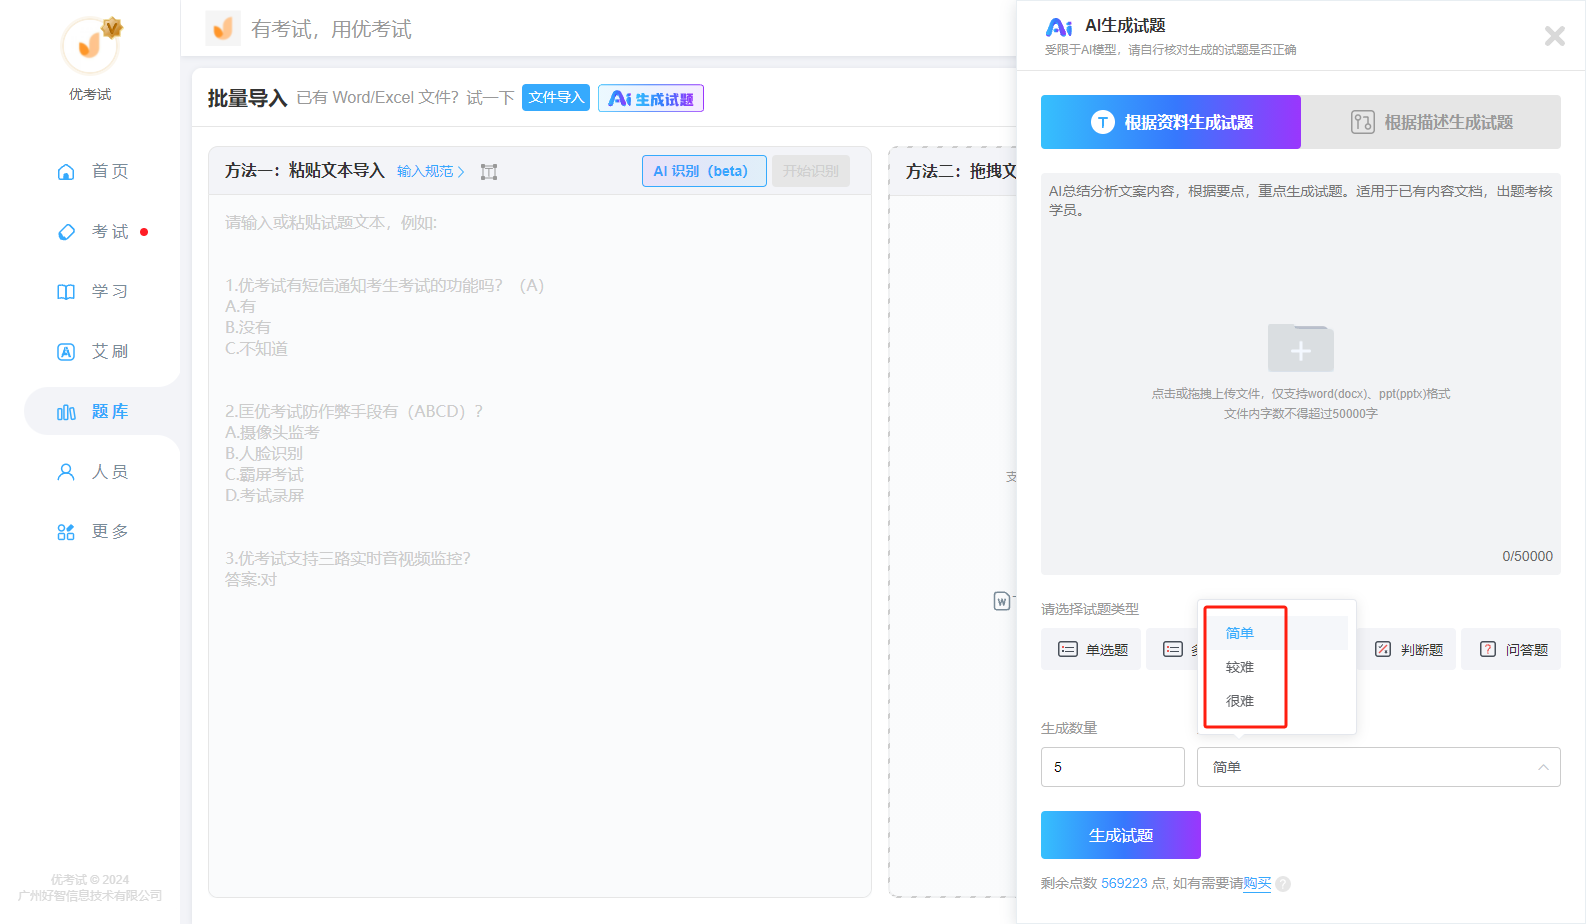Open the 输入规范 link
This screenshot has width=1586, height=924.
431,172
